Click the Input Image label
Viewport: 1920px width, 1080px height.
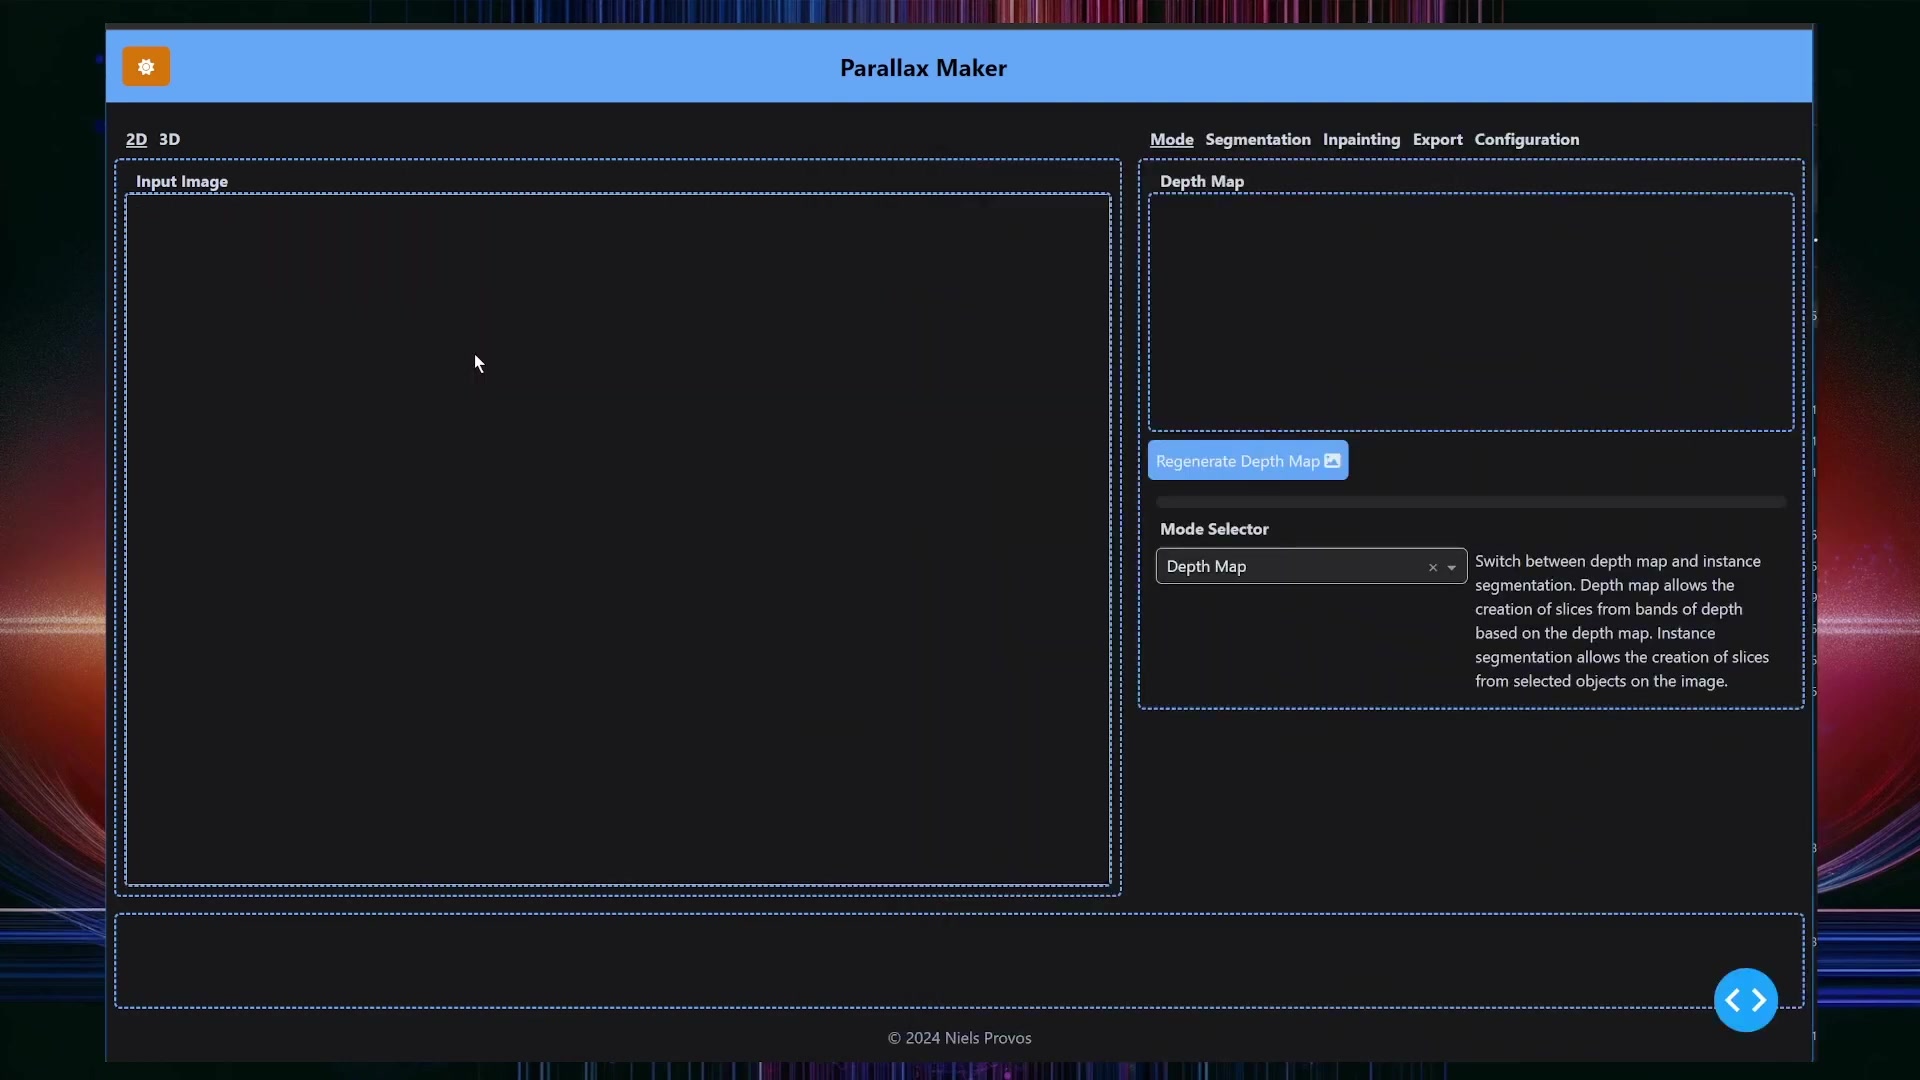coord(182,181)
